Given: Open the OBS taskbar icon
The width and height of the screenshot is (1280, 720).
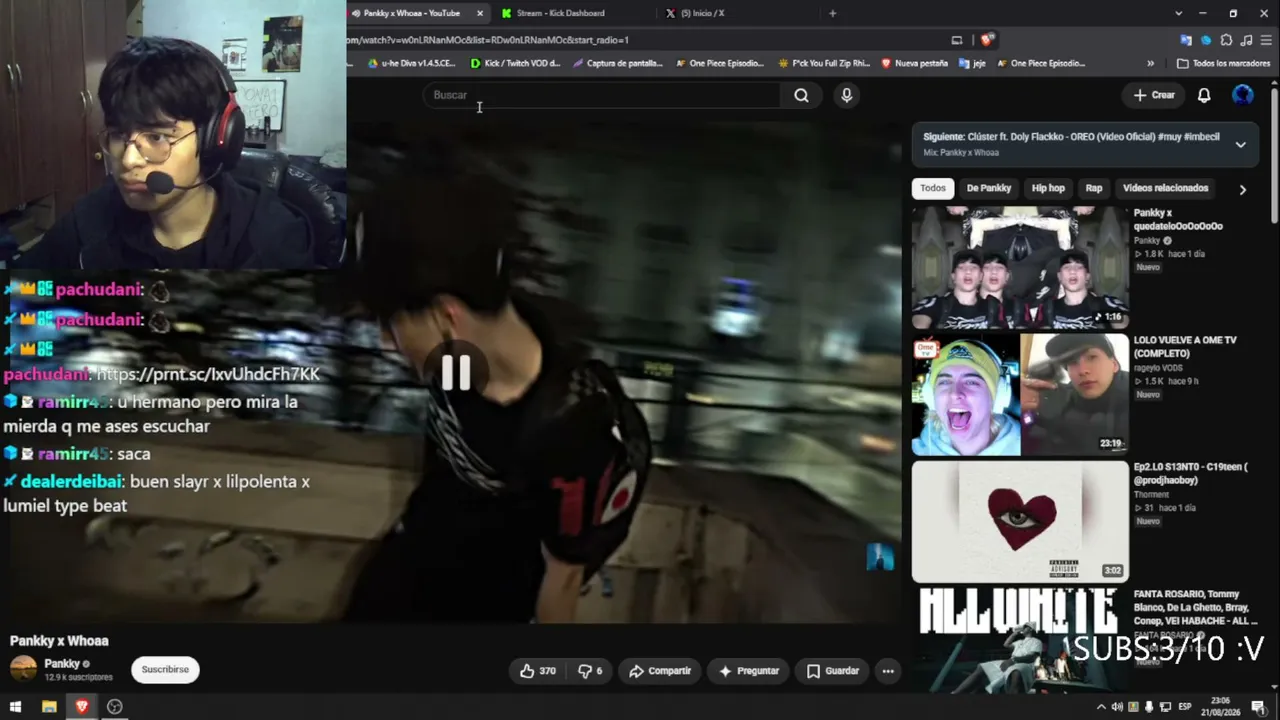Looking at the screenshot, I should tap(115, 706).
